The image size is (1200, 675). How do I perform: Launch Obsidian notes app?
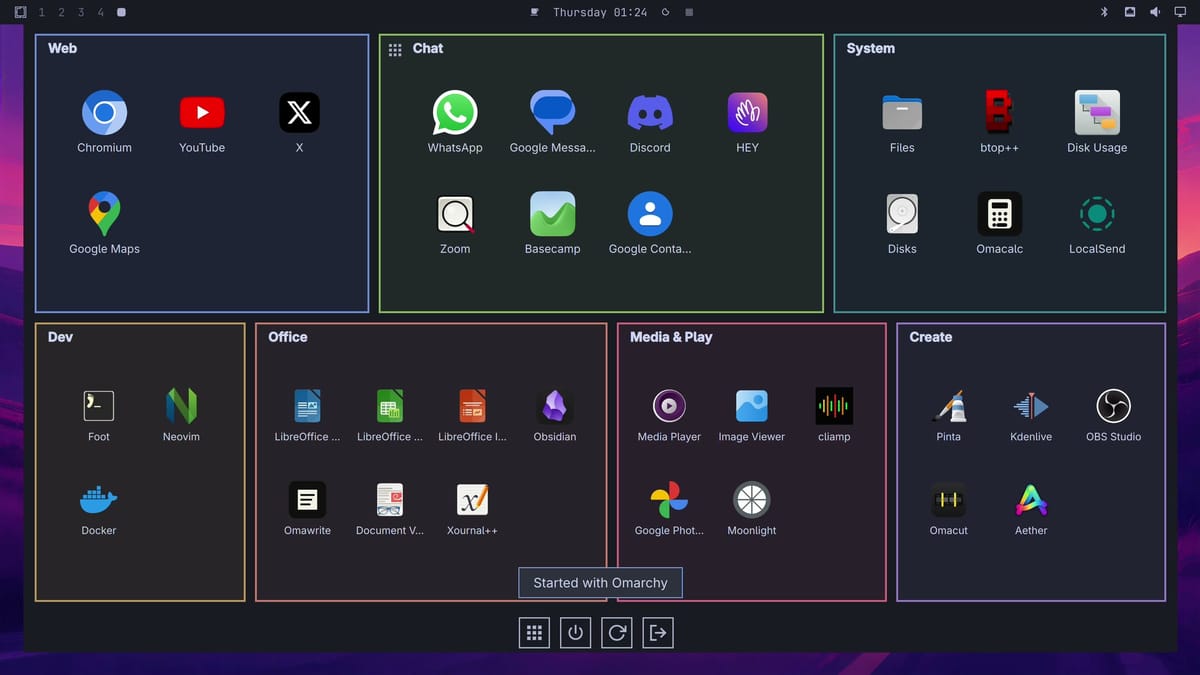click(x=555, y=405)
